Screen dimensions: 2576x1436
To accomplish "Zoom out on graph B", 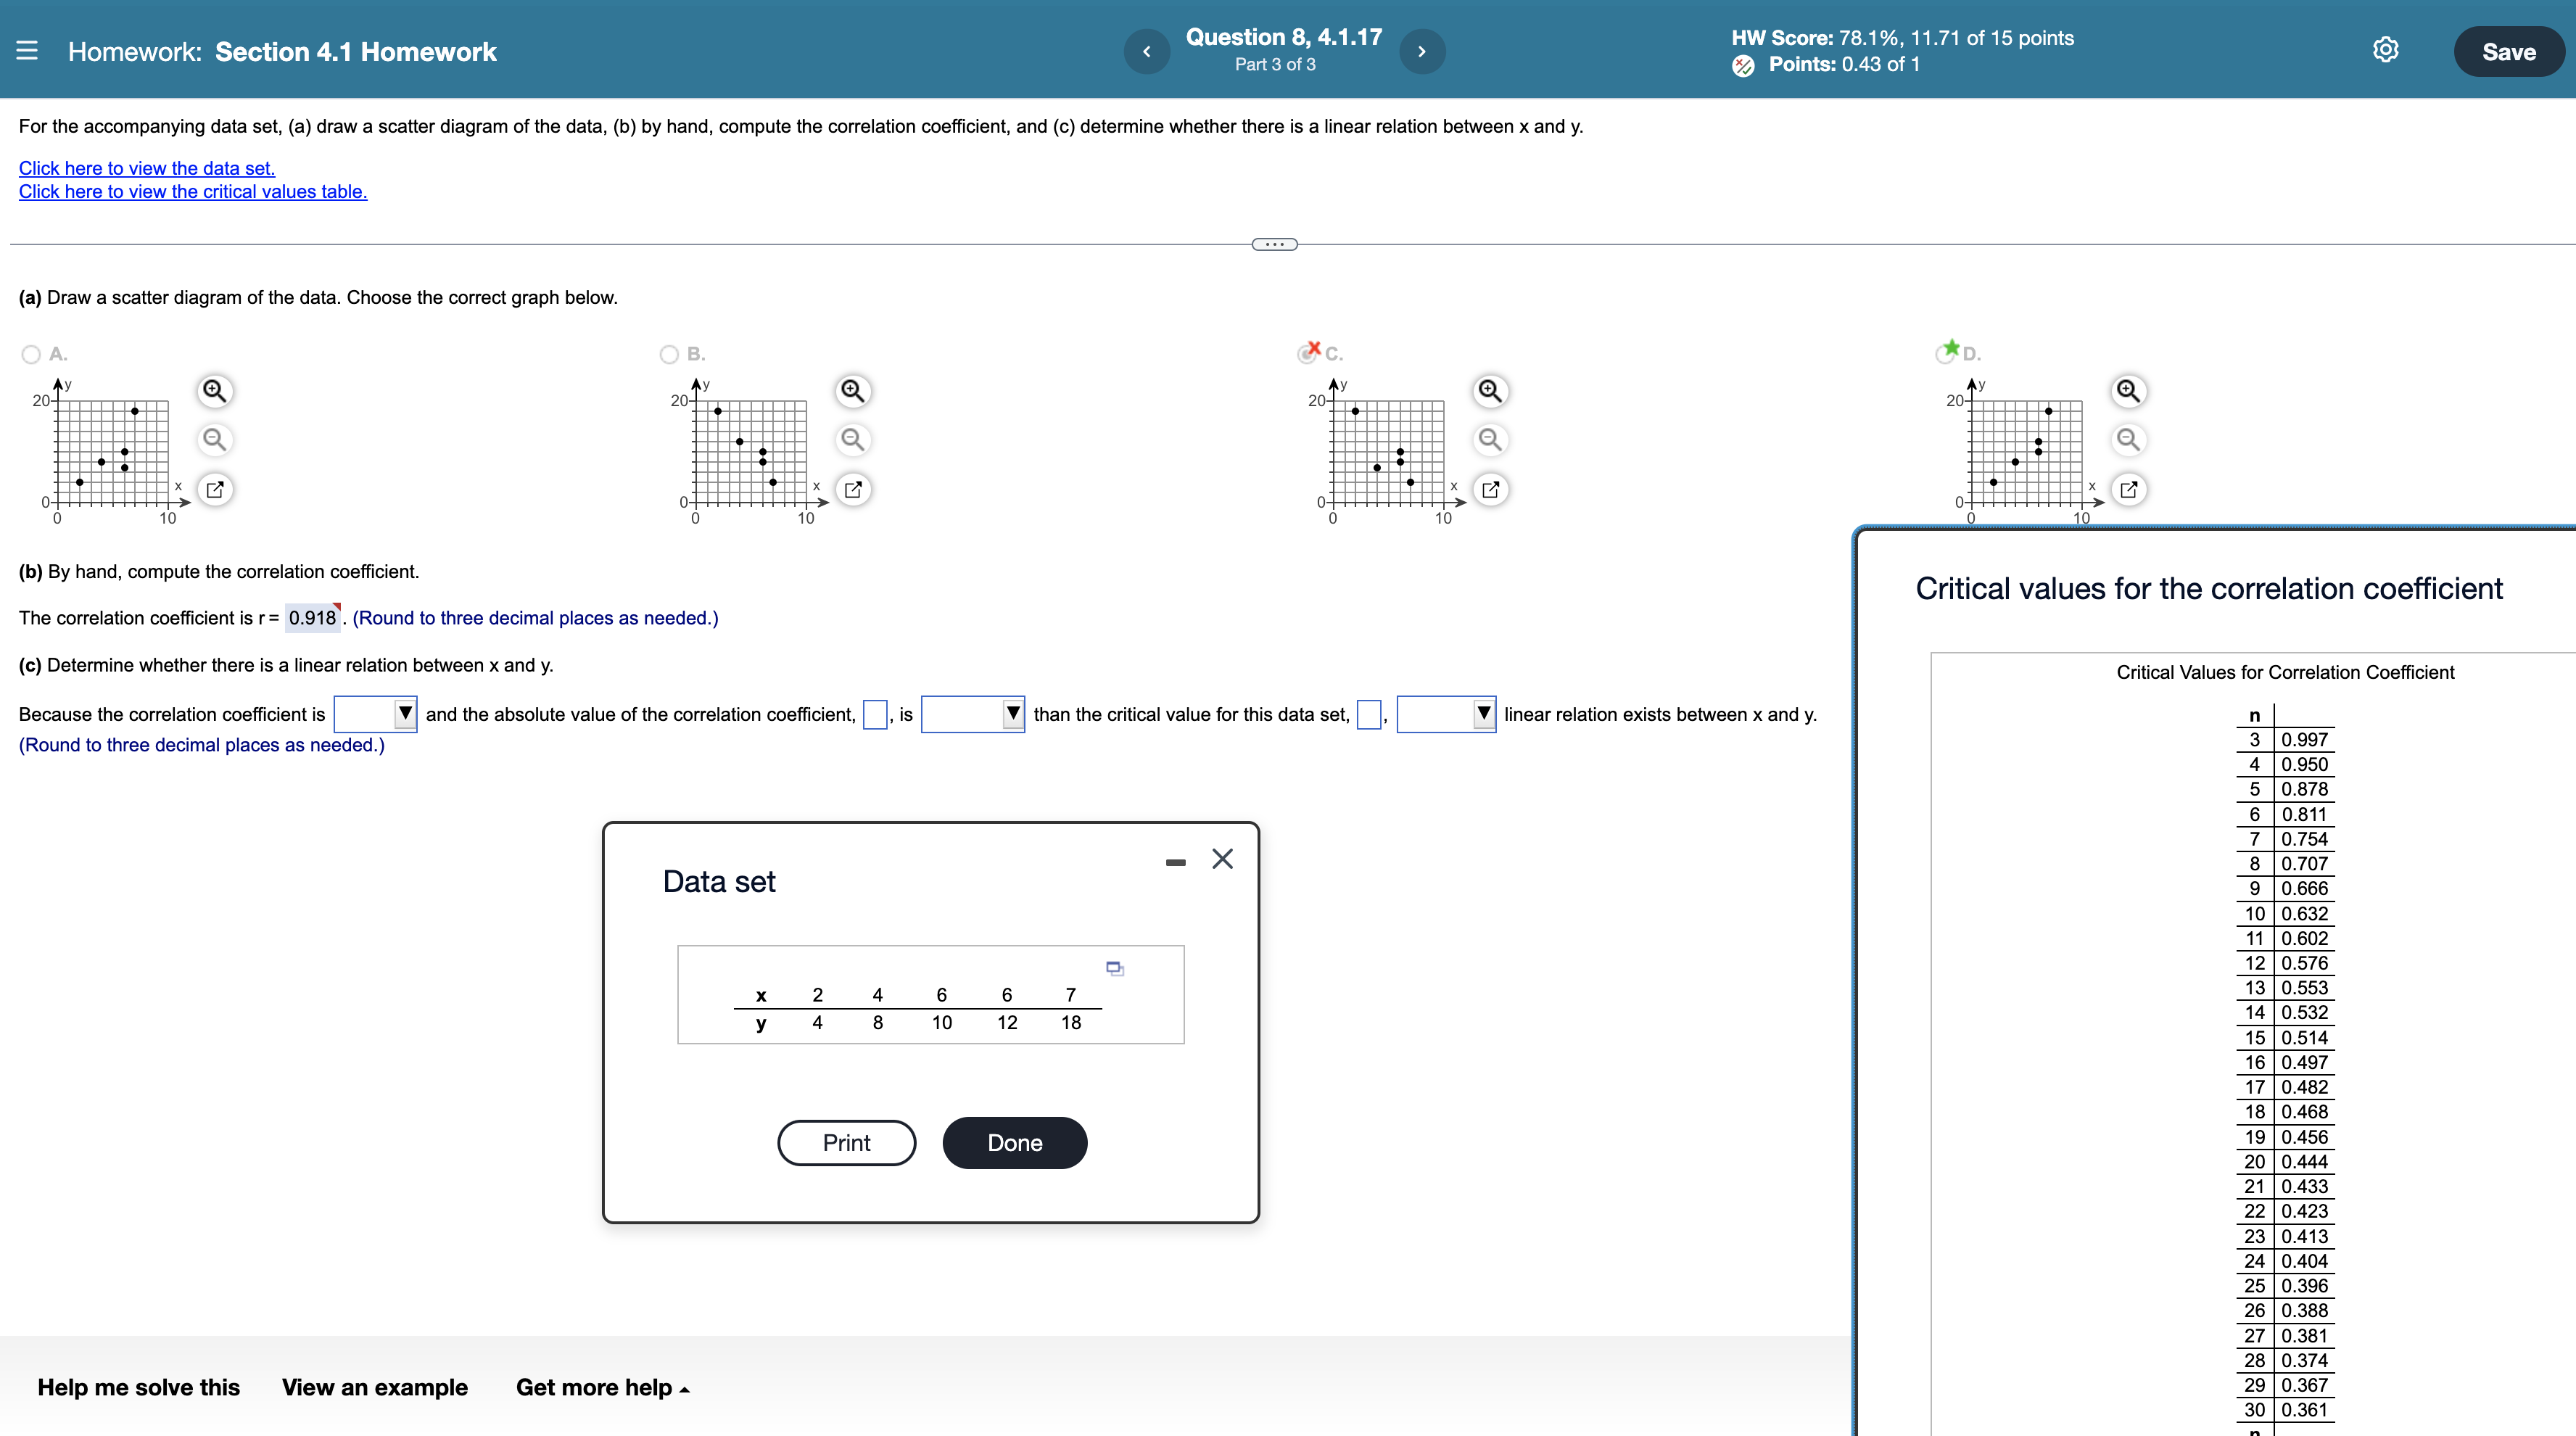I will 852,439.
